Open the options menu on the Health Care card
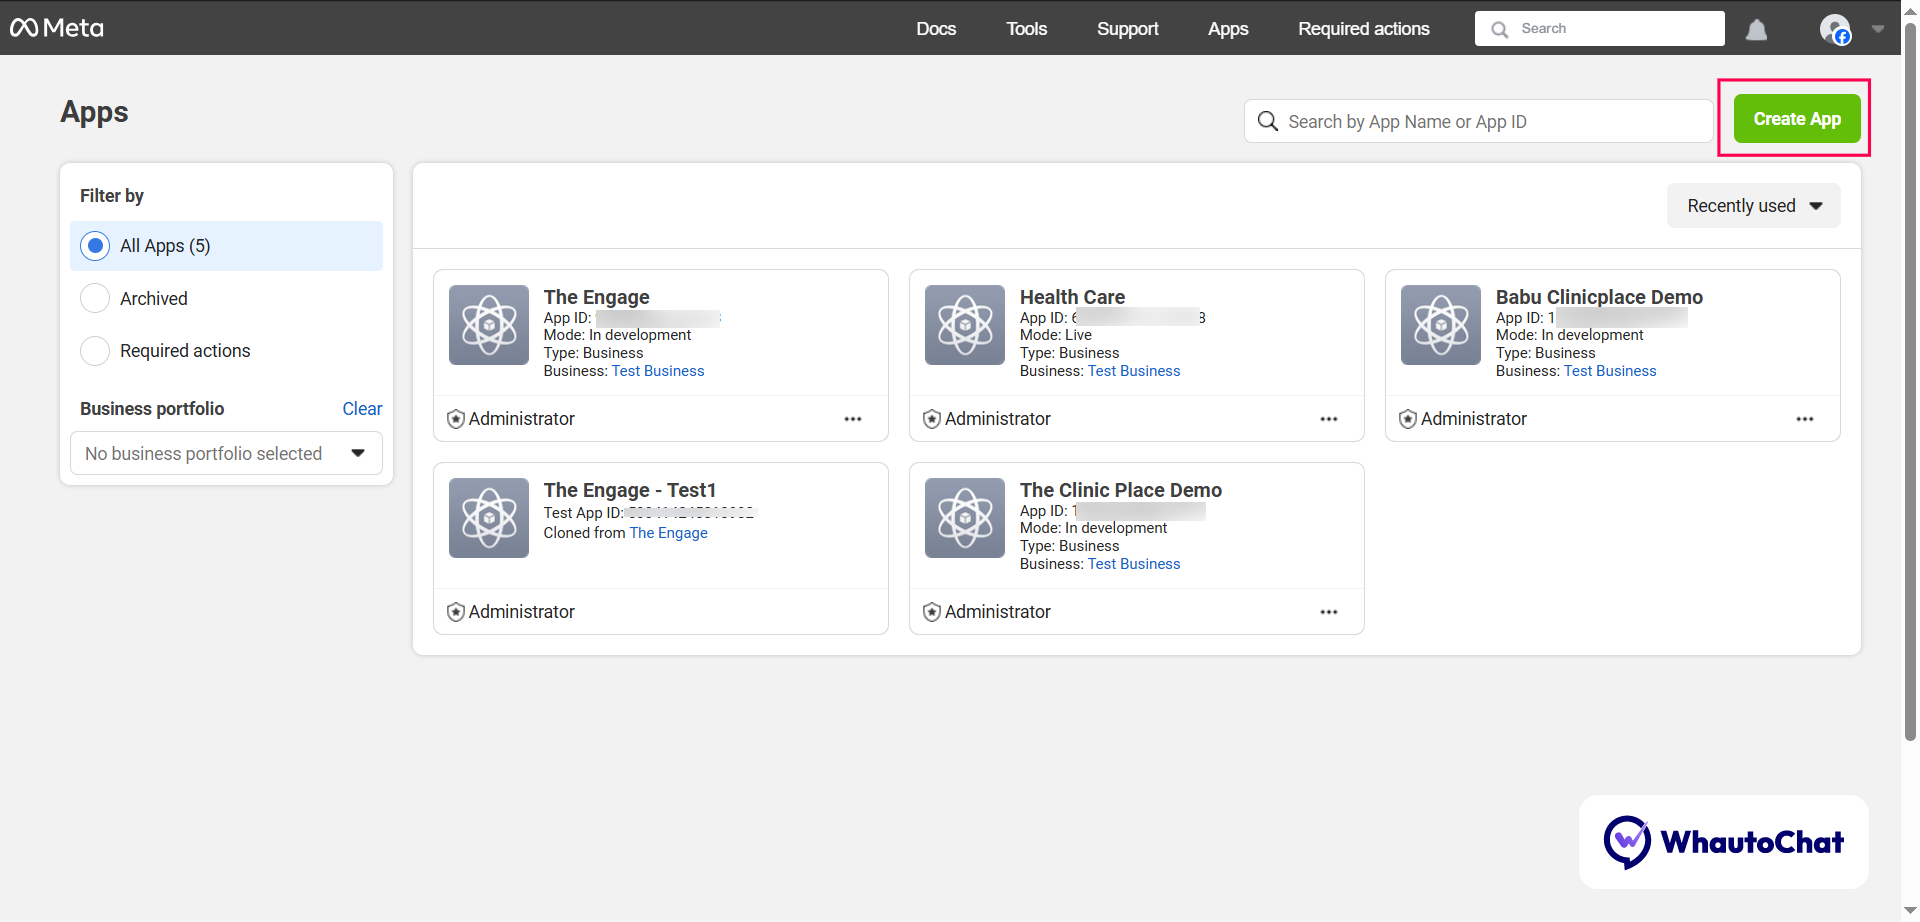 click(1329, 419)
